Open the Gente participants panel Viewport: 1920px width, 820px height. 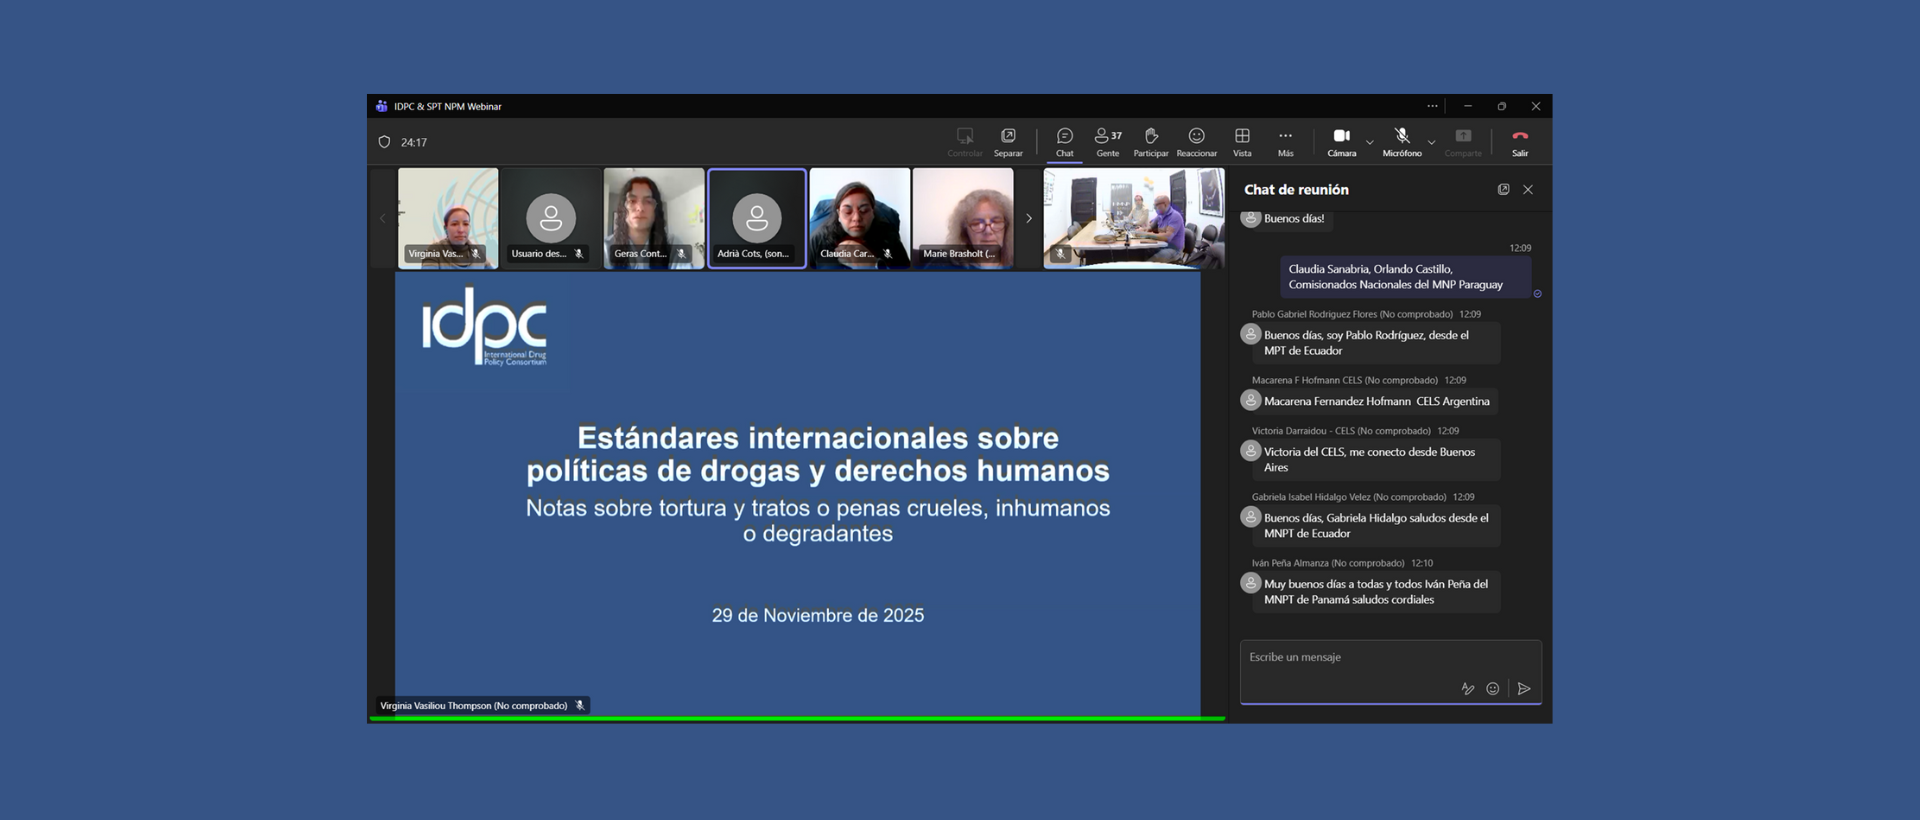click(1107, 141)
